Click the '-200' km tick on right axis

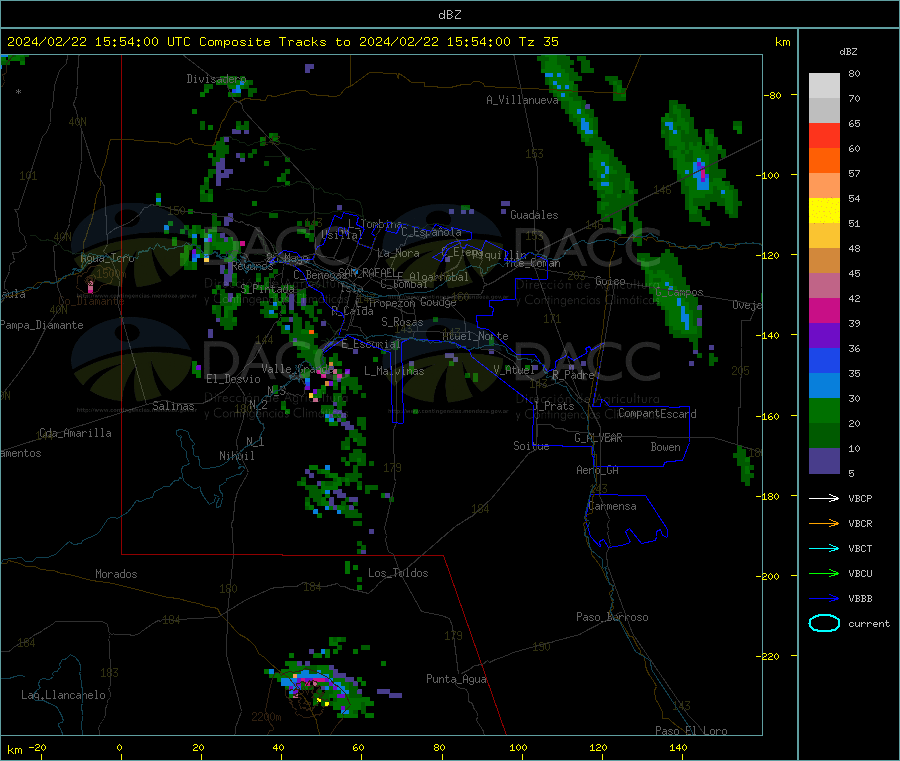(768, 576)
